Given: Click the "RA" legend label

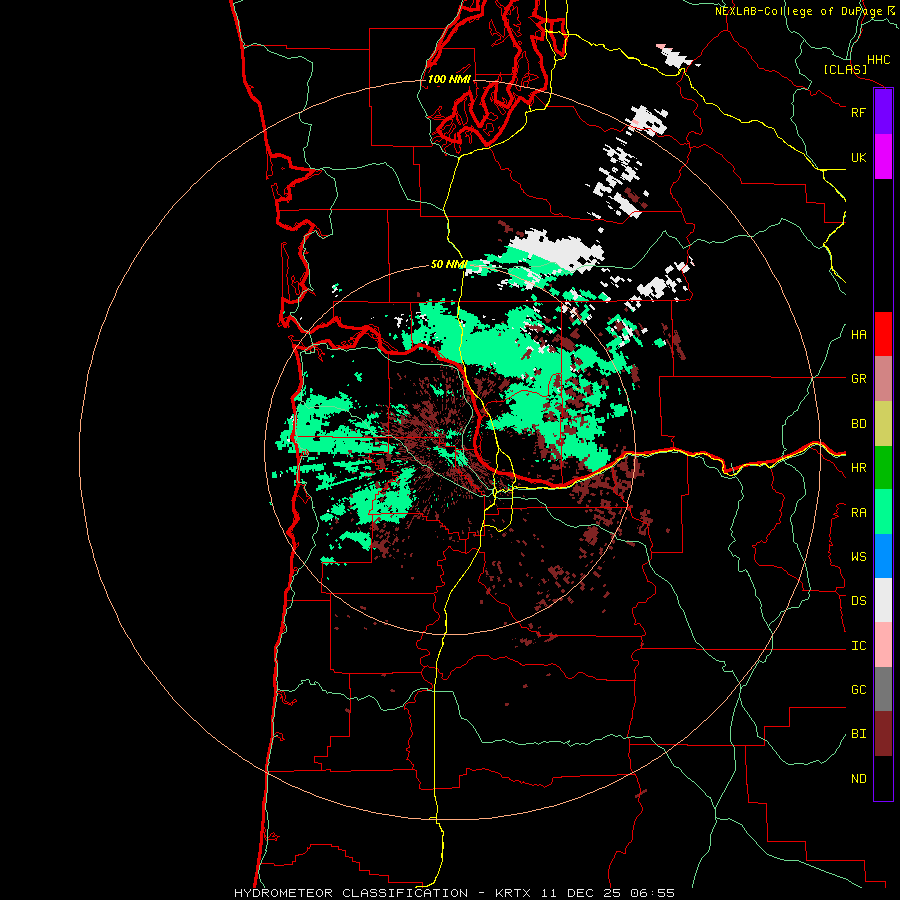Looking at the screenshot, I should tap(858, 513).
